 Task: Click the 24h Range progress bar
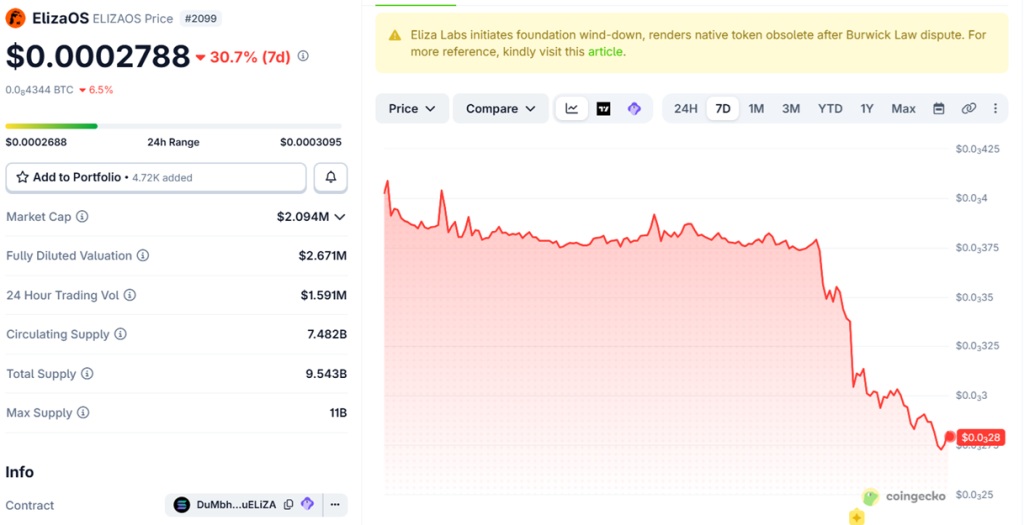point(173,126)
